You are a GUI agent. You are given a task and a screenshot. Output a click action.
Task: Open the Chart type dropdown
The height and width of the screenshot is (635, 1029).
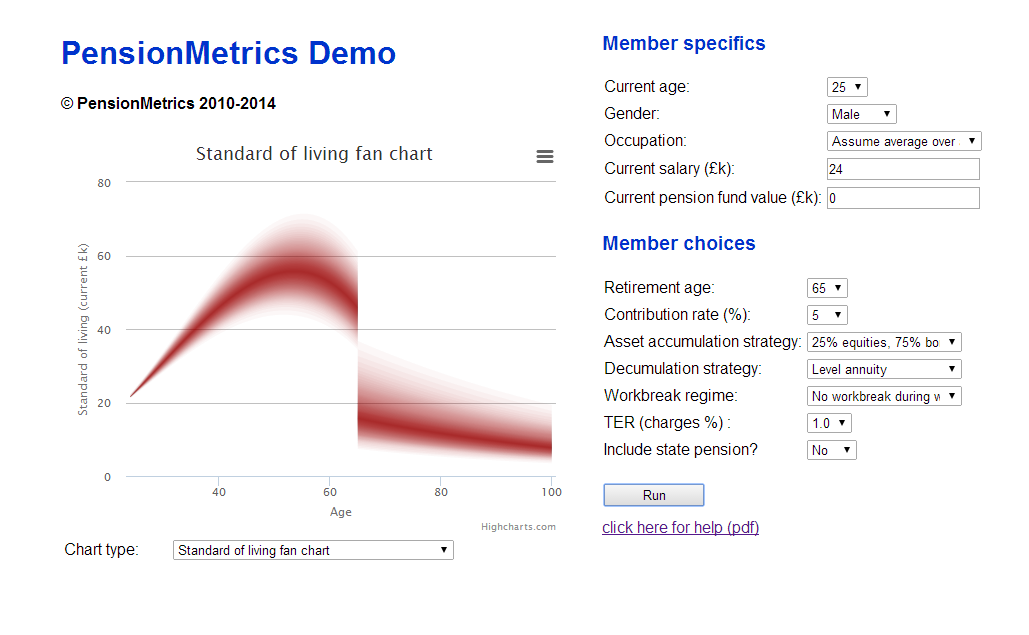click(x=313, y=550)
